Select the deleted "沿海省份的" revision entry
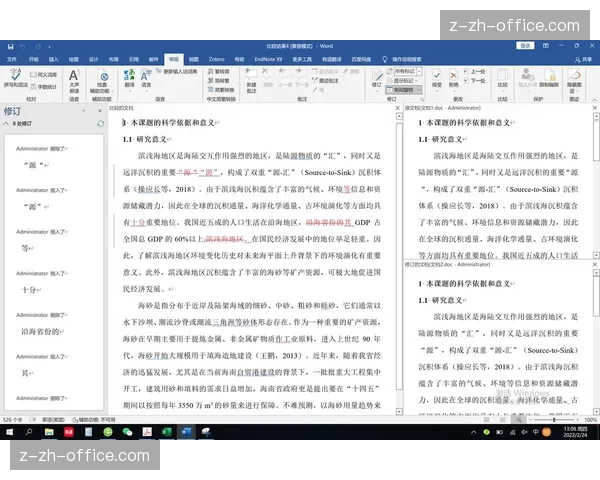 tap(41, 331)
